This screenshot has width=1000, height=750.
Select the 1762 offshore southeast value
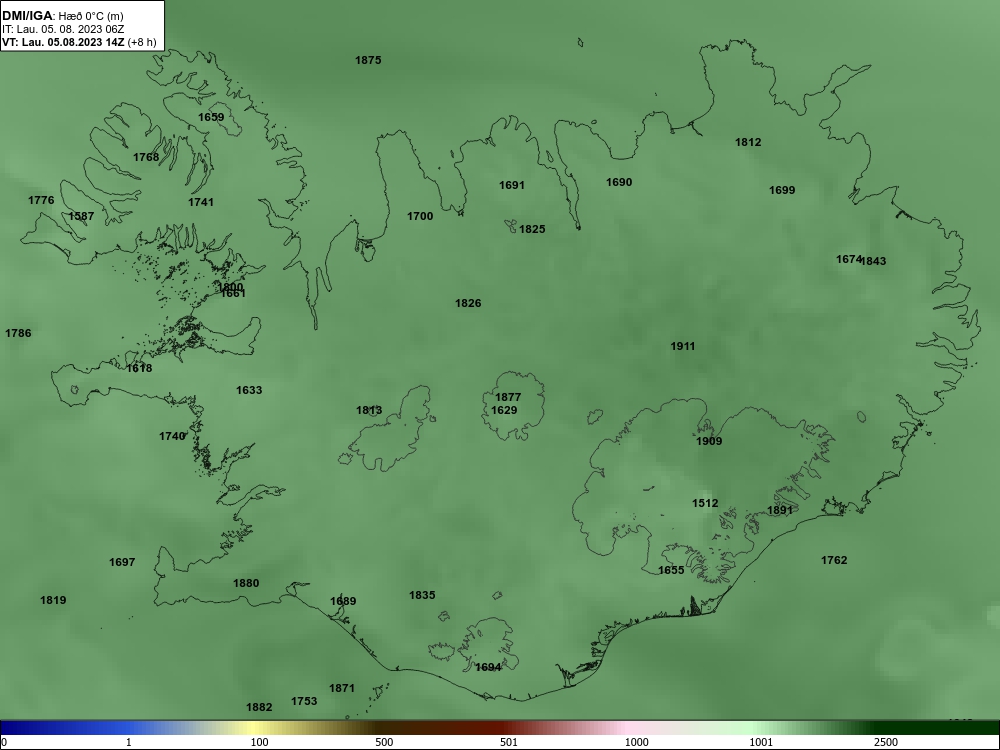pyautogui.click(x=834, y=561)
